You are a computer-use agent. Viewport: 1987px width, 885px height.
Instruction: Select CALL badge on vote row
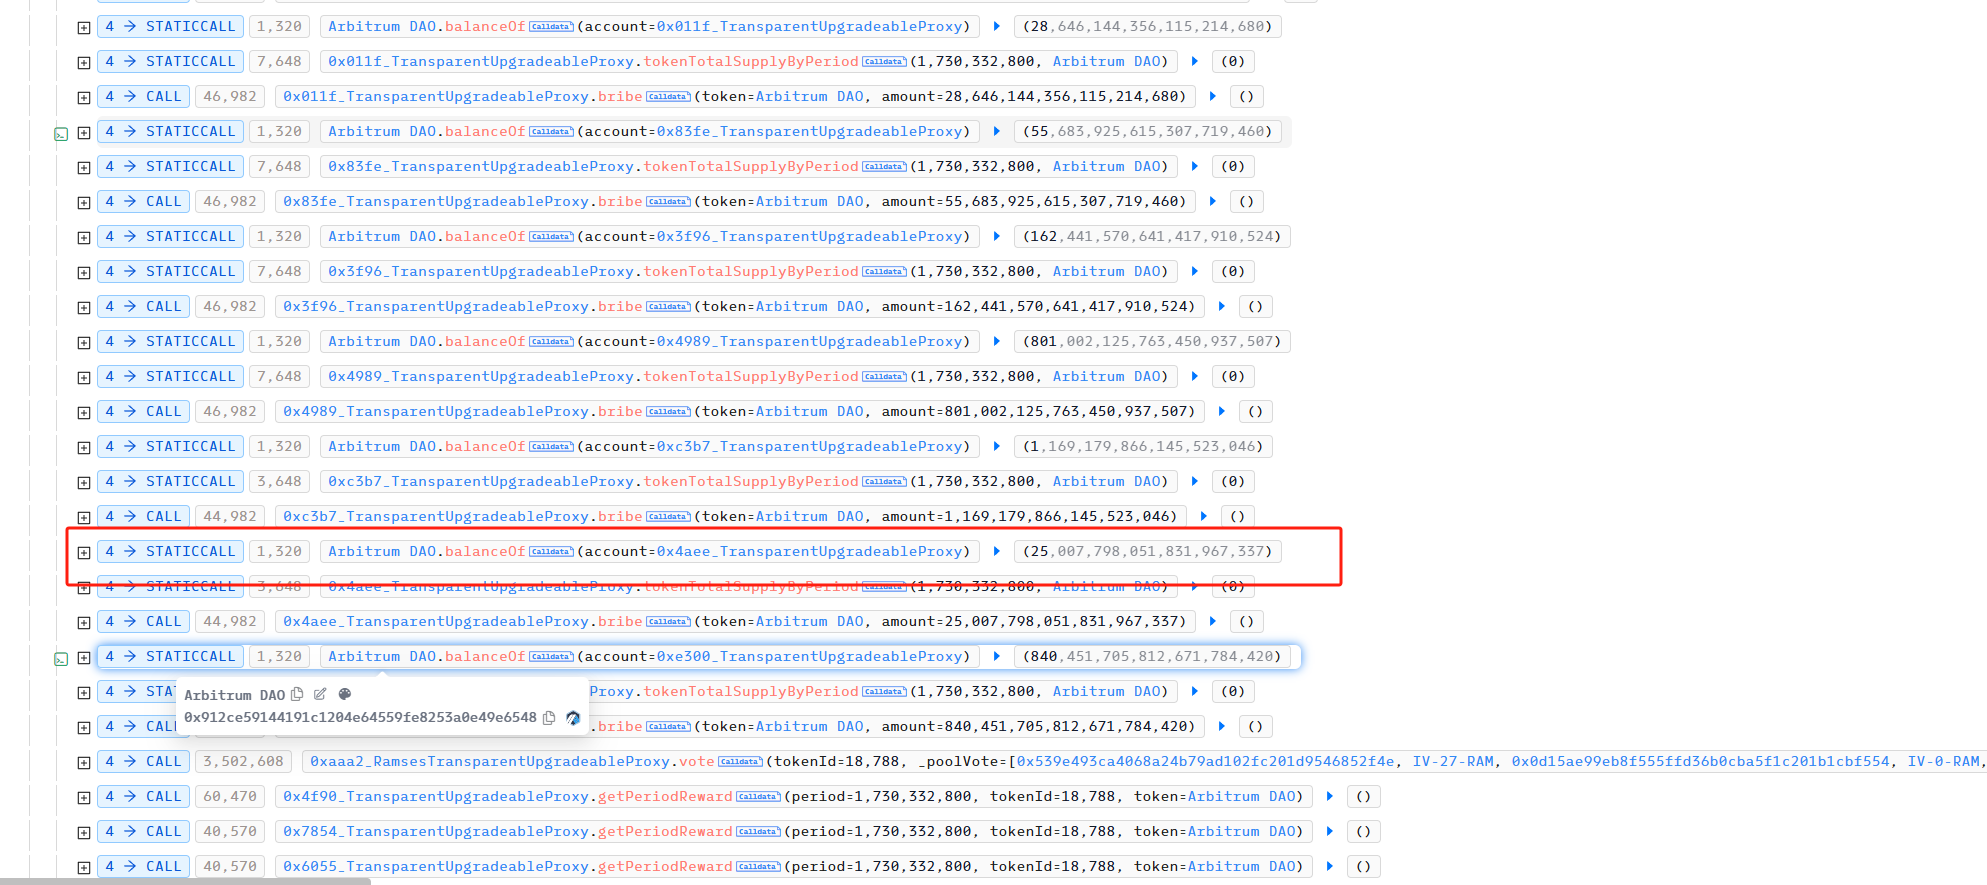143,762
